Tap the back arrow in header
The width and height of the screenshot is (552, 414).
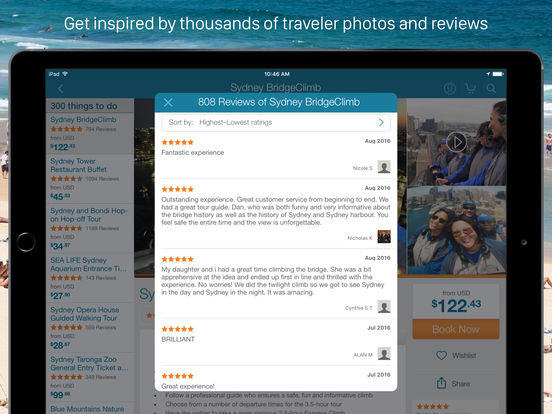click(61, 89)
